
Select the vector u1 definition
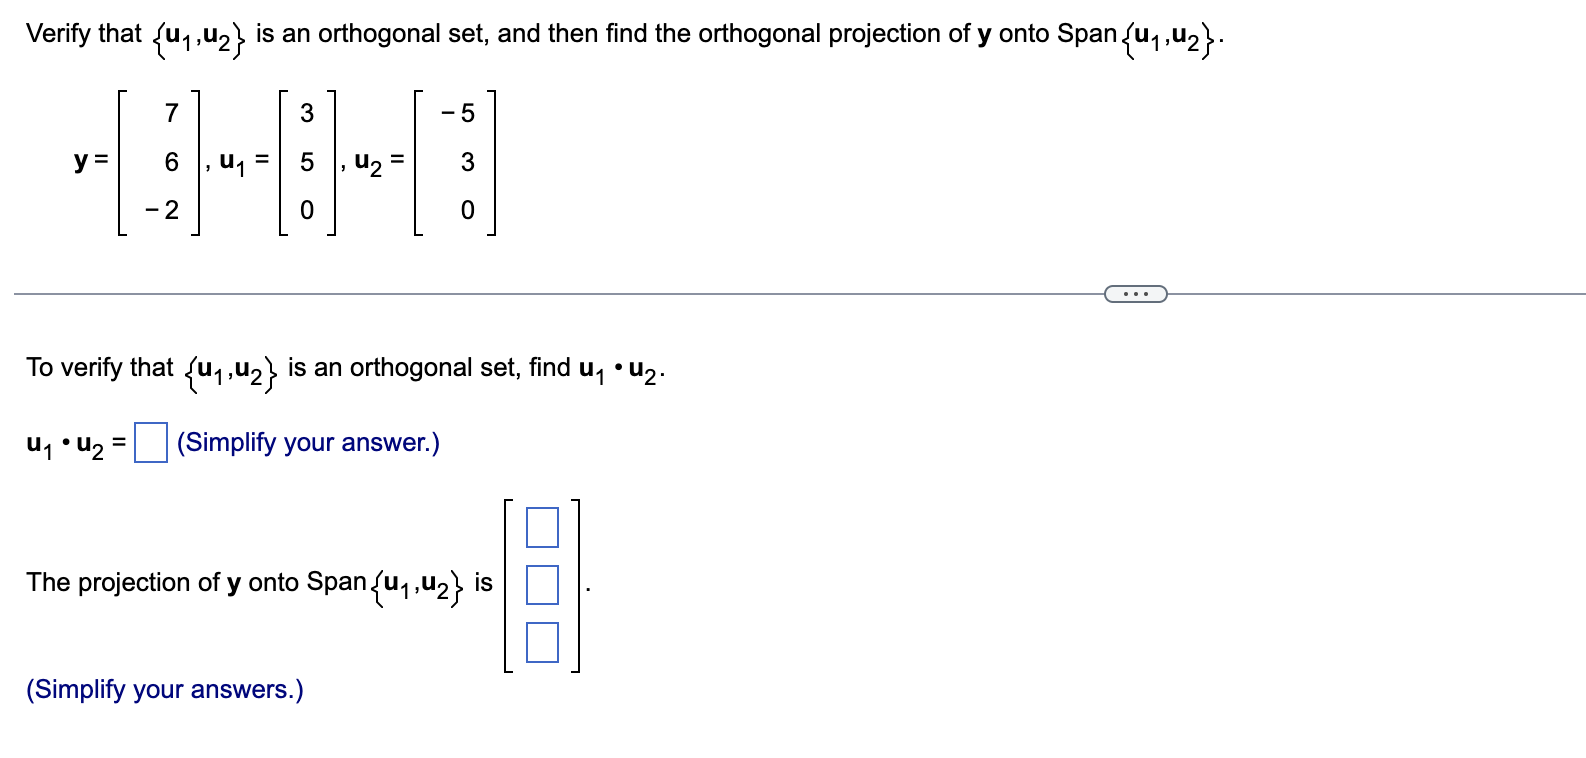click(283, 163)
